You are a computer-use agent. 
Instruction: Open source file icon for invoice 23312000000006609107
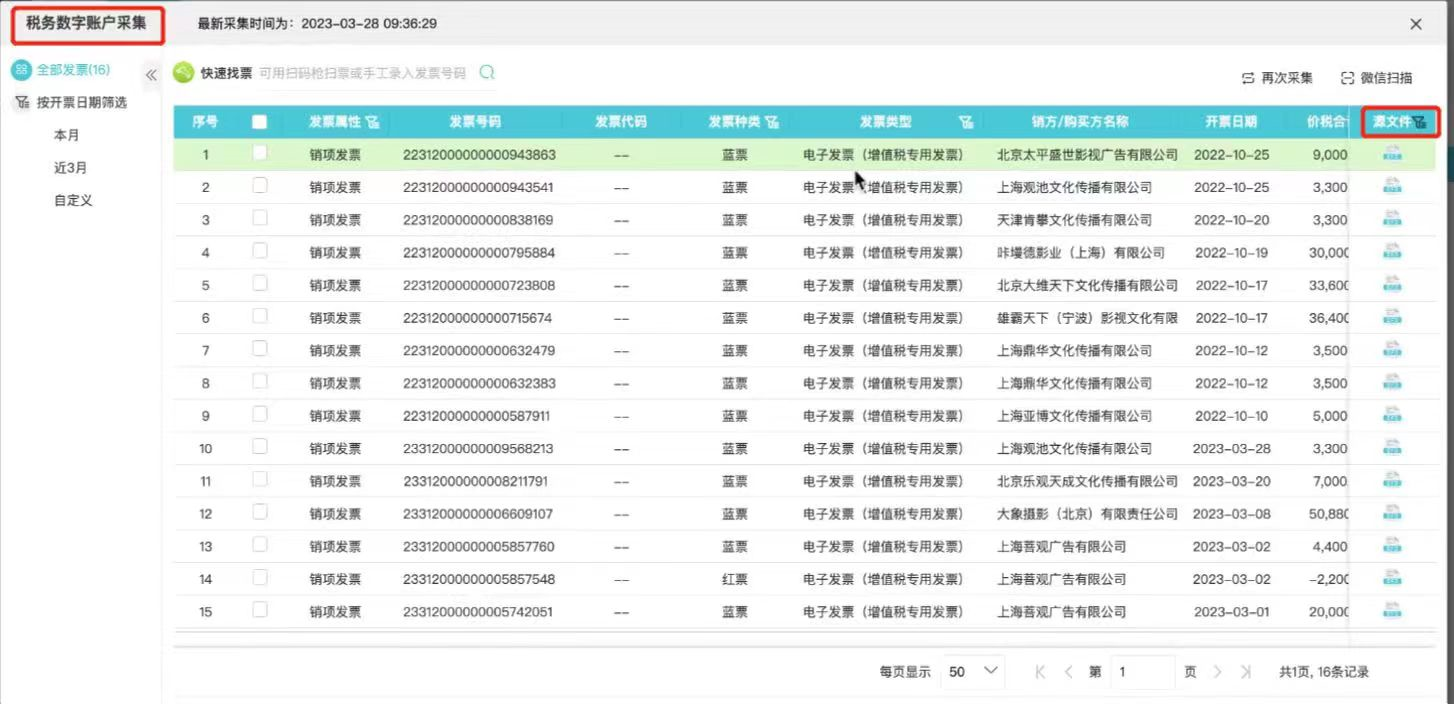(x=1392, y=514)
